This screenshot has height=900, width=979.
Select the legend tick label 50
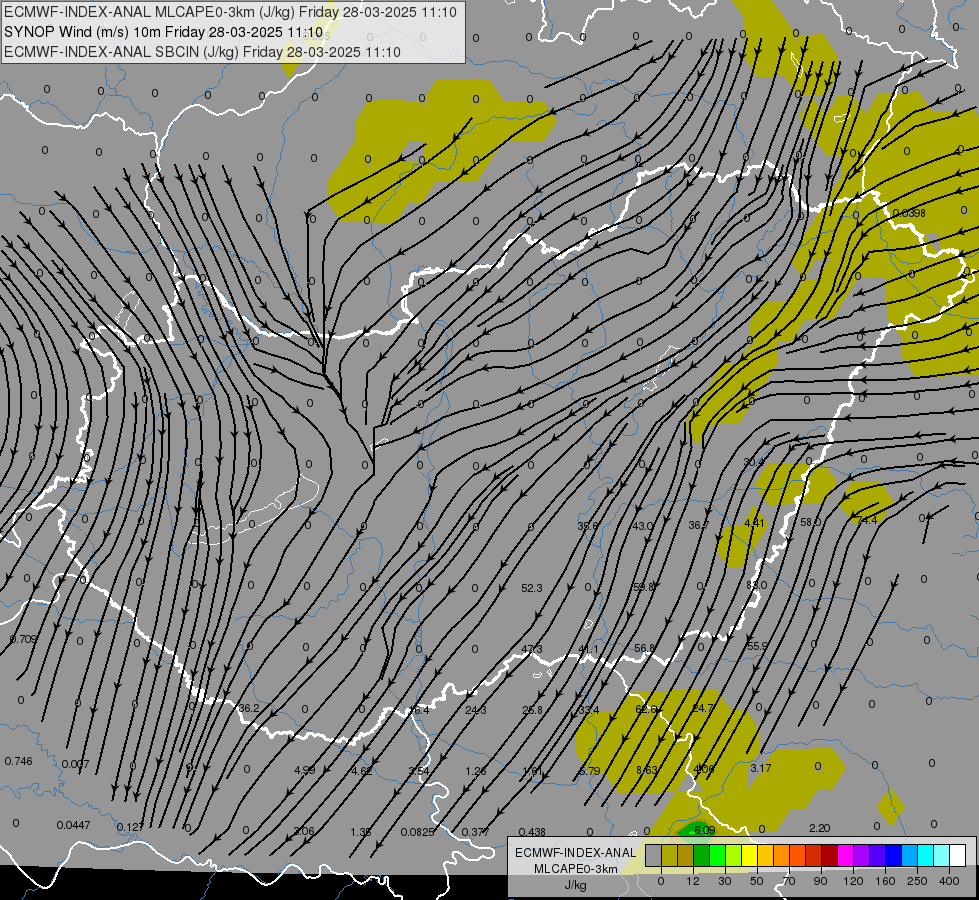757,881
